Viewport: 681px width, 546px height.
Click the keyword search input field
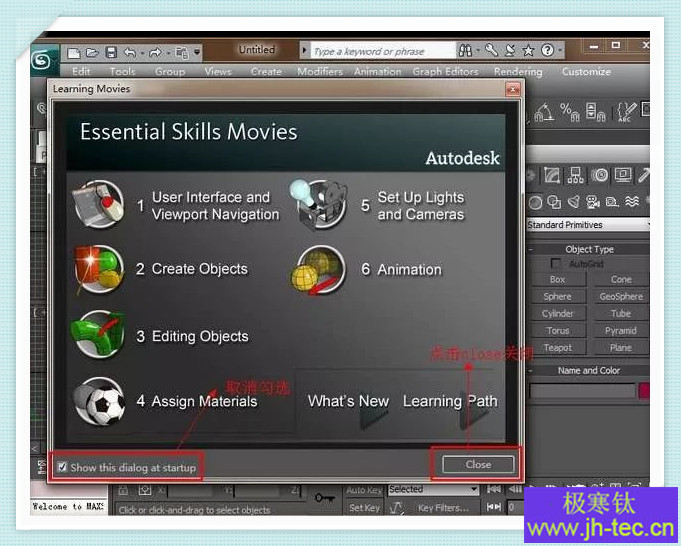[x=383, y=51]
